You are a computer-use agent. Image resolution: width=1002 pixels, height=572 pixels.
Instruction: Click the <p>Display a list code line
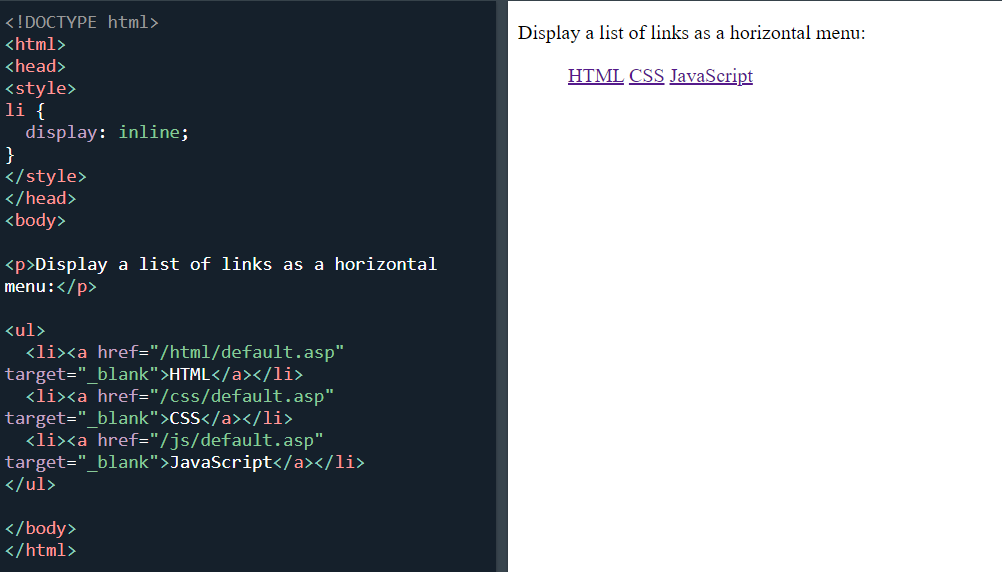tap(221, 265)
